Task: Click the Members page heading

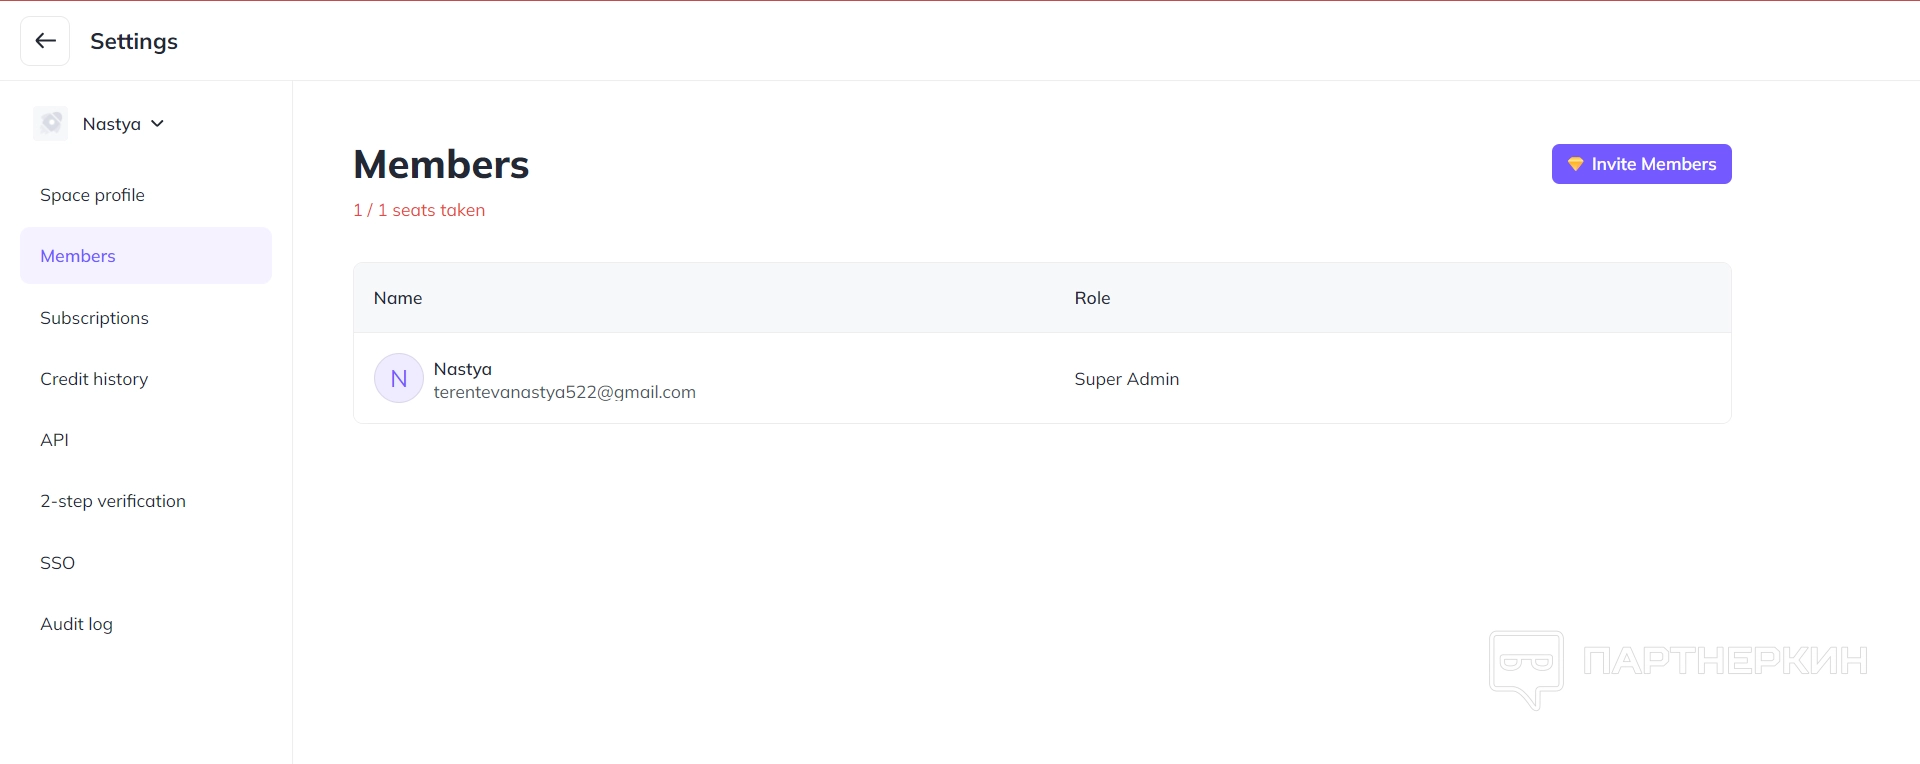Action: (x=441, y=165)
